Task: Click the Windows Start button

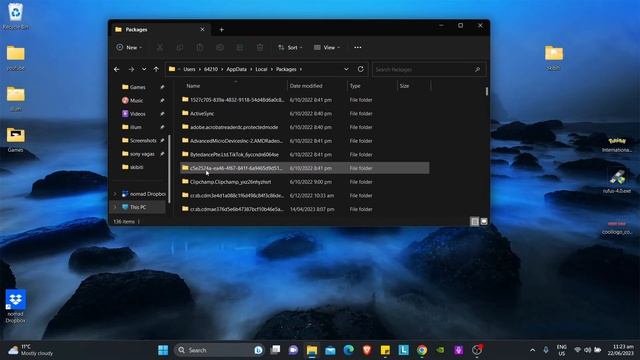Action: click(163, 350)
